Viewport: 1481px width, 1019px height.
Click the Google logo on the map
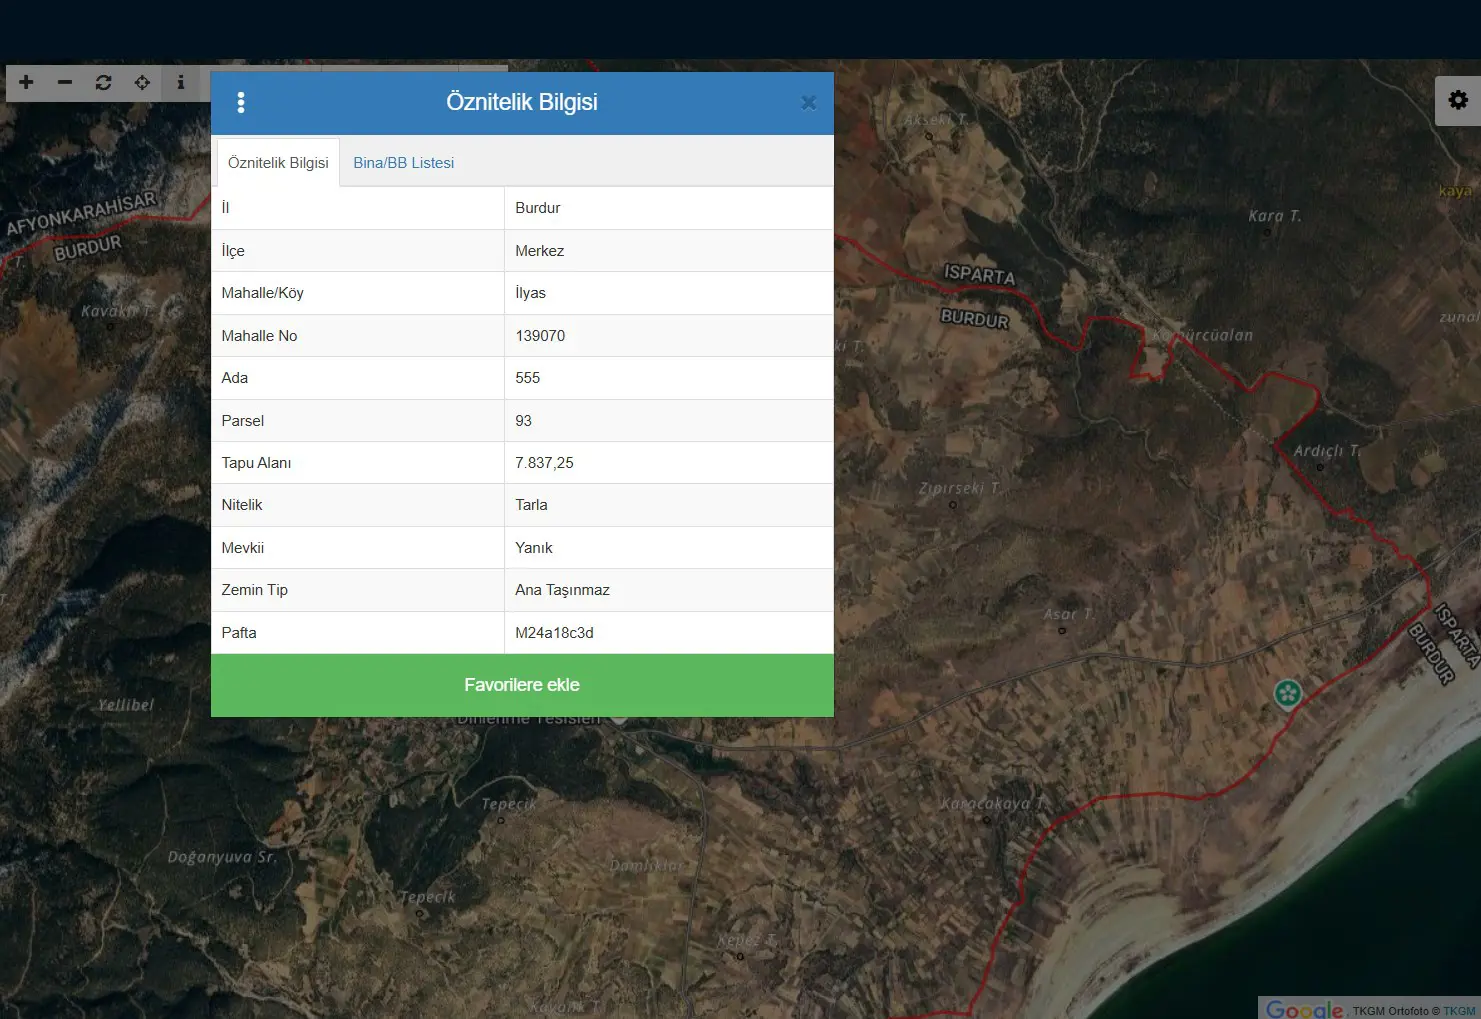[1304, 1009]
